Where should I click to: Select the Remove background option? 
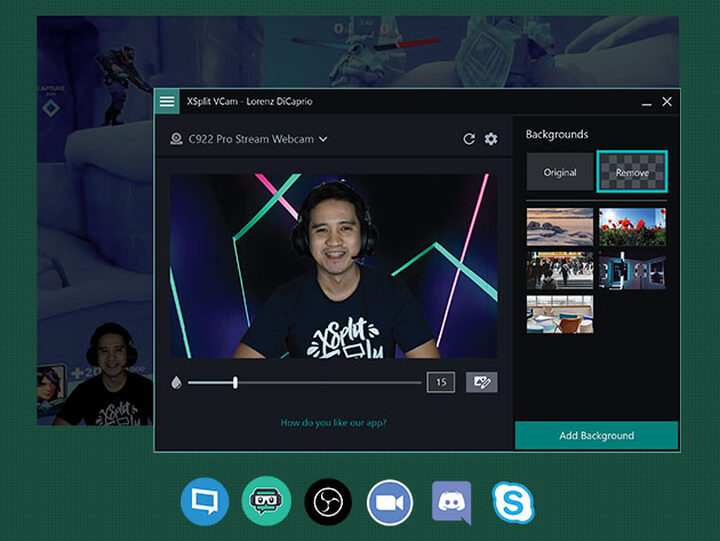coord(631,172)
